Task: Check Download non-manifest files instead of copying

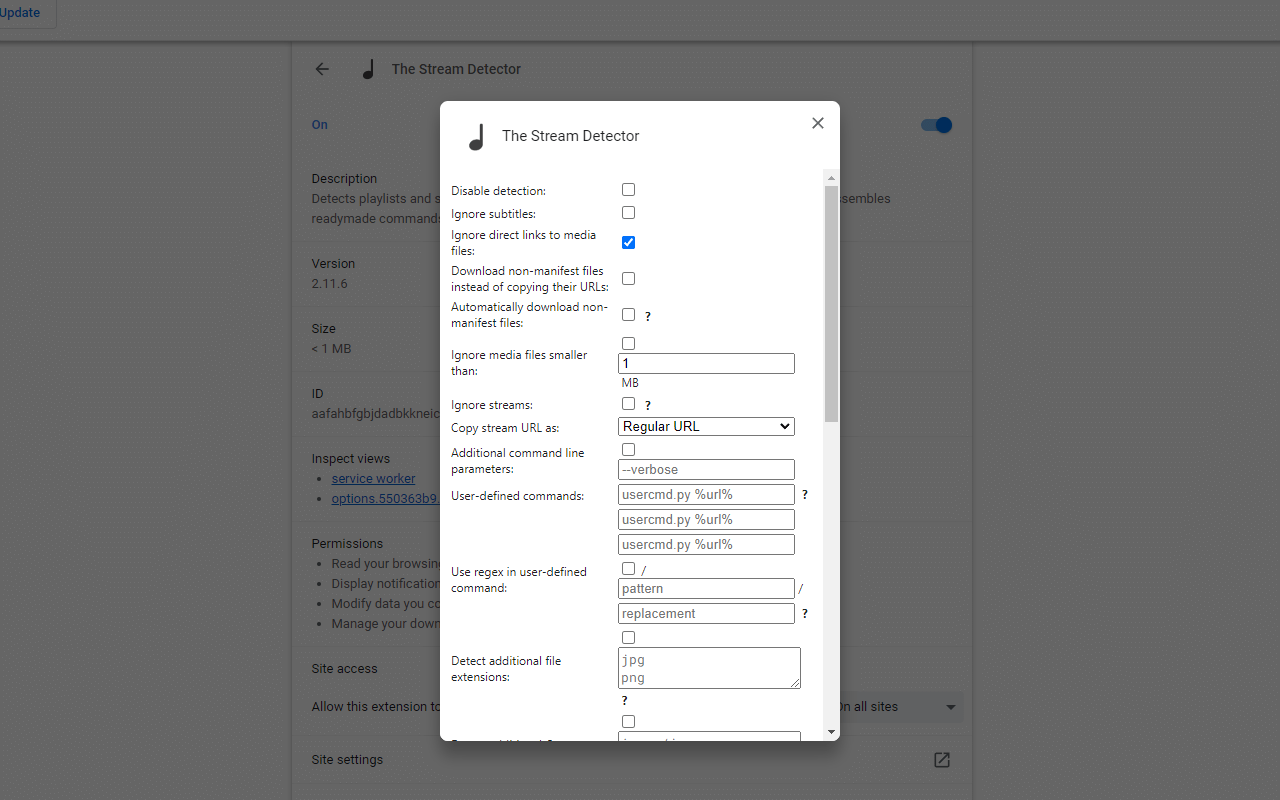Action: tap(628, 279)
